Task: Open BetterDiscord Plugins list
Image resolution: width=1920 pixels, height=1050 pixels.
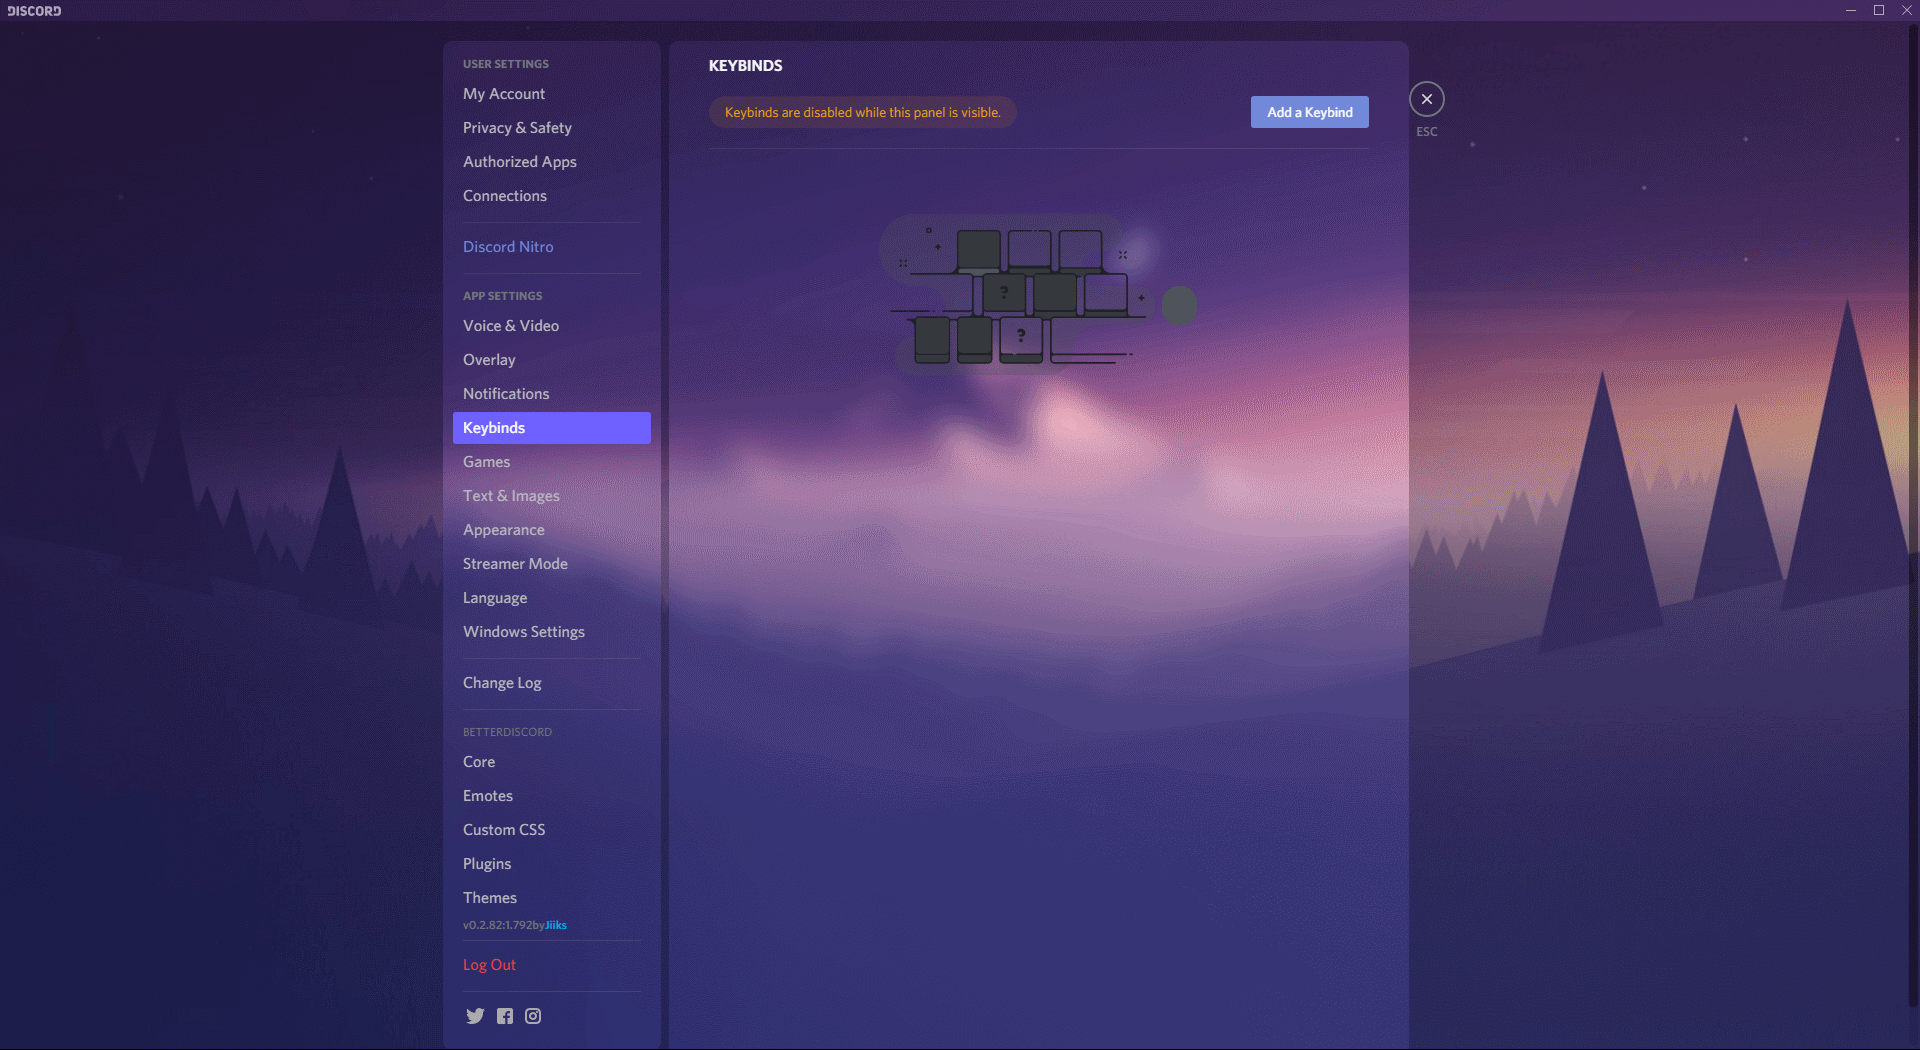Action: click(552, 864)
